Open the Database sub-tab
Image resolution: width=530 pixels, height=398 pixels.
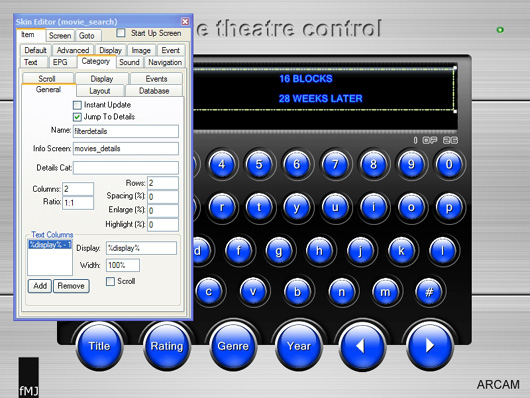154,91
